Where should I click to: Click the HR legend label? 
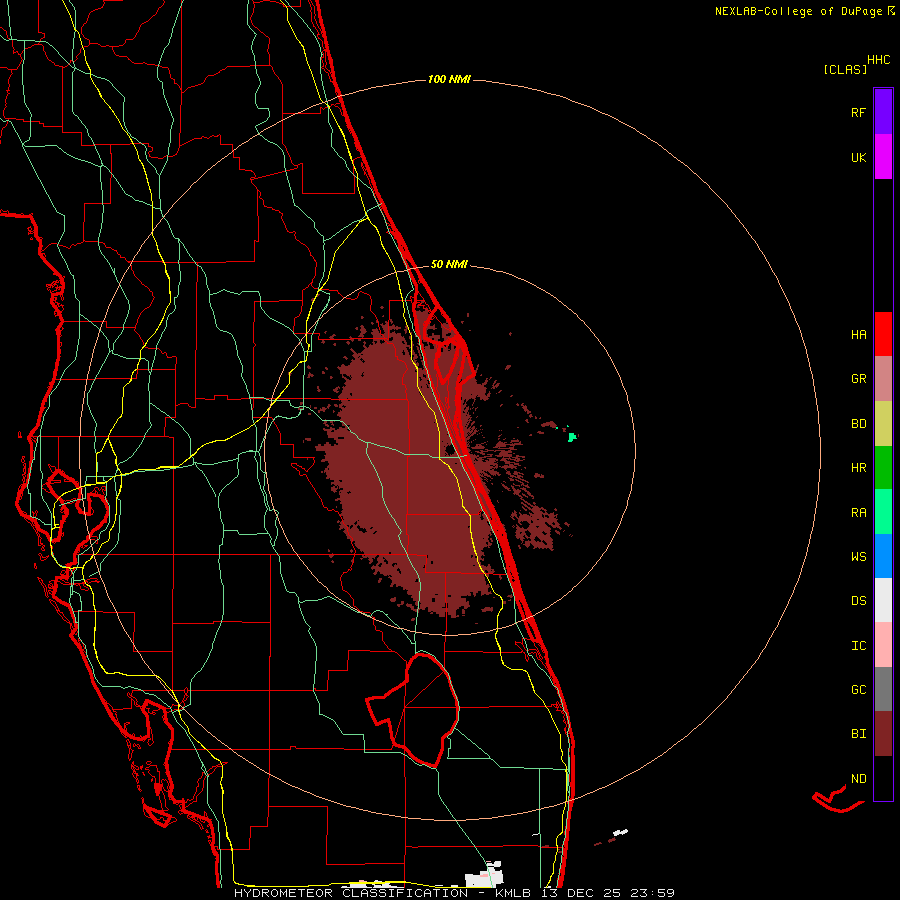(858, 468)
